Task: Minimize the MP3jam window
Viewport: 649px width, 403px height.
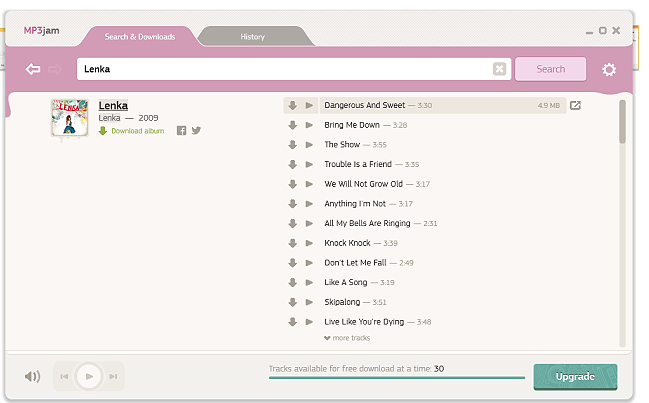Action: point(589,32)
